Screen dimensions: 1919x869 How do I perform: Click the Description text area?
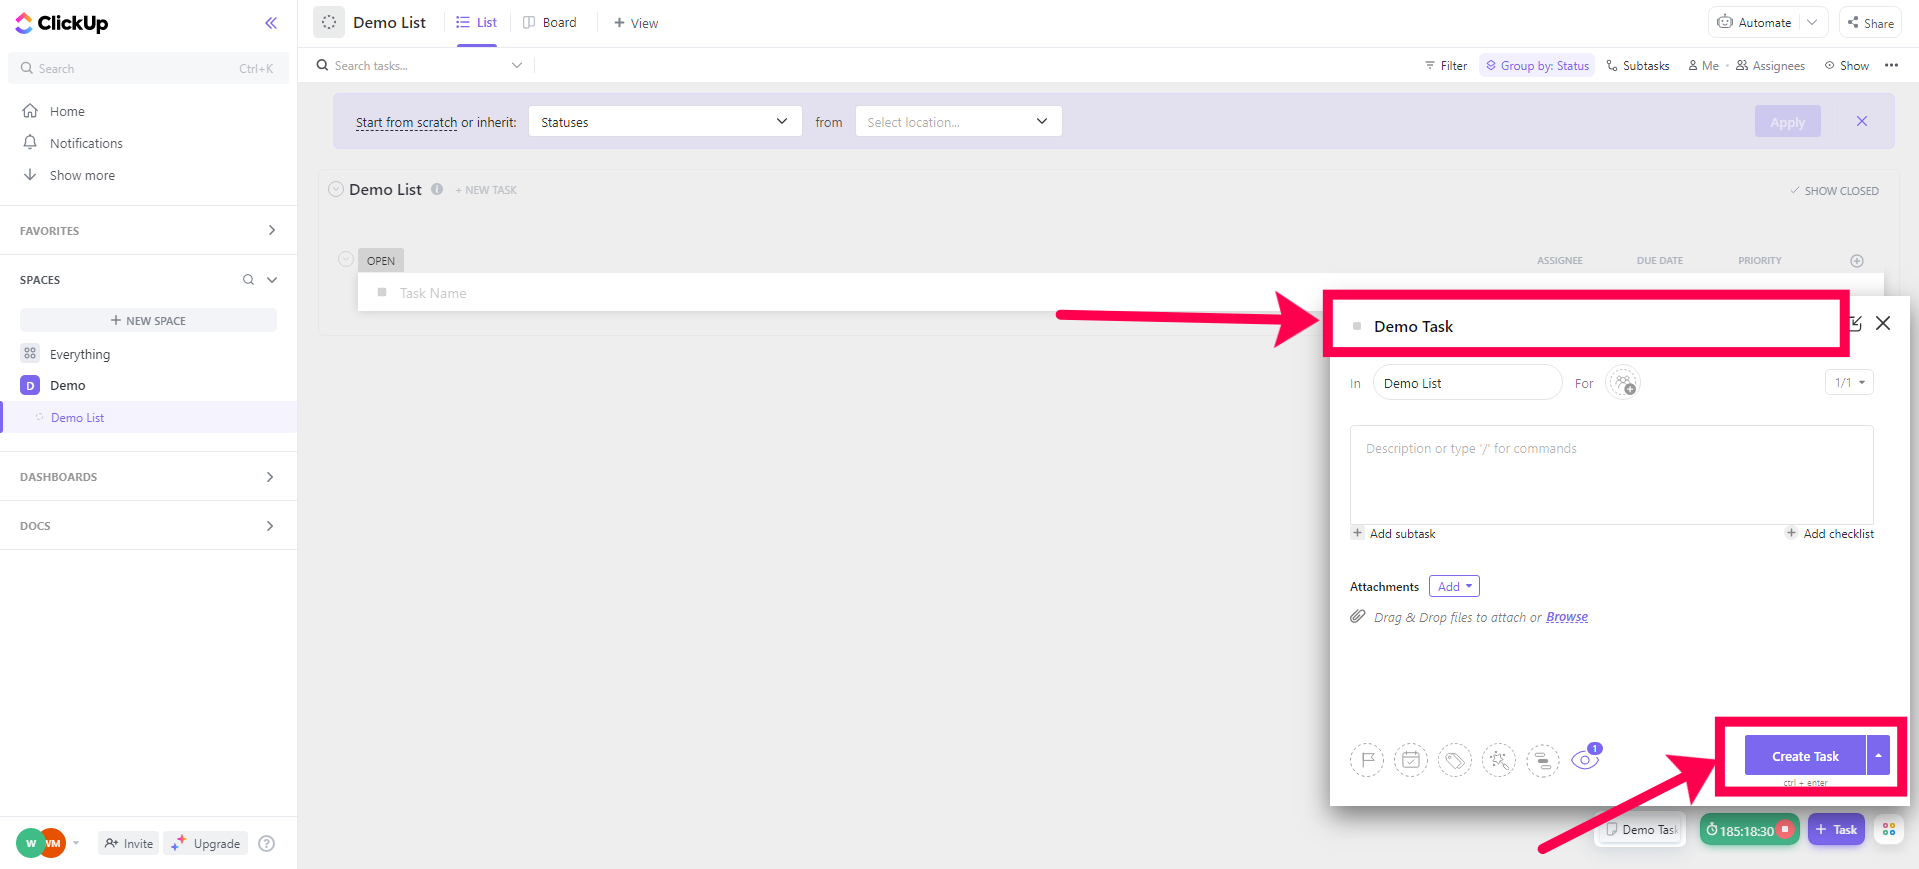(x=1611, y=475)
